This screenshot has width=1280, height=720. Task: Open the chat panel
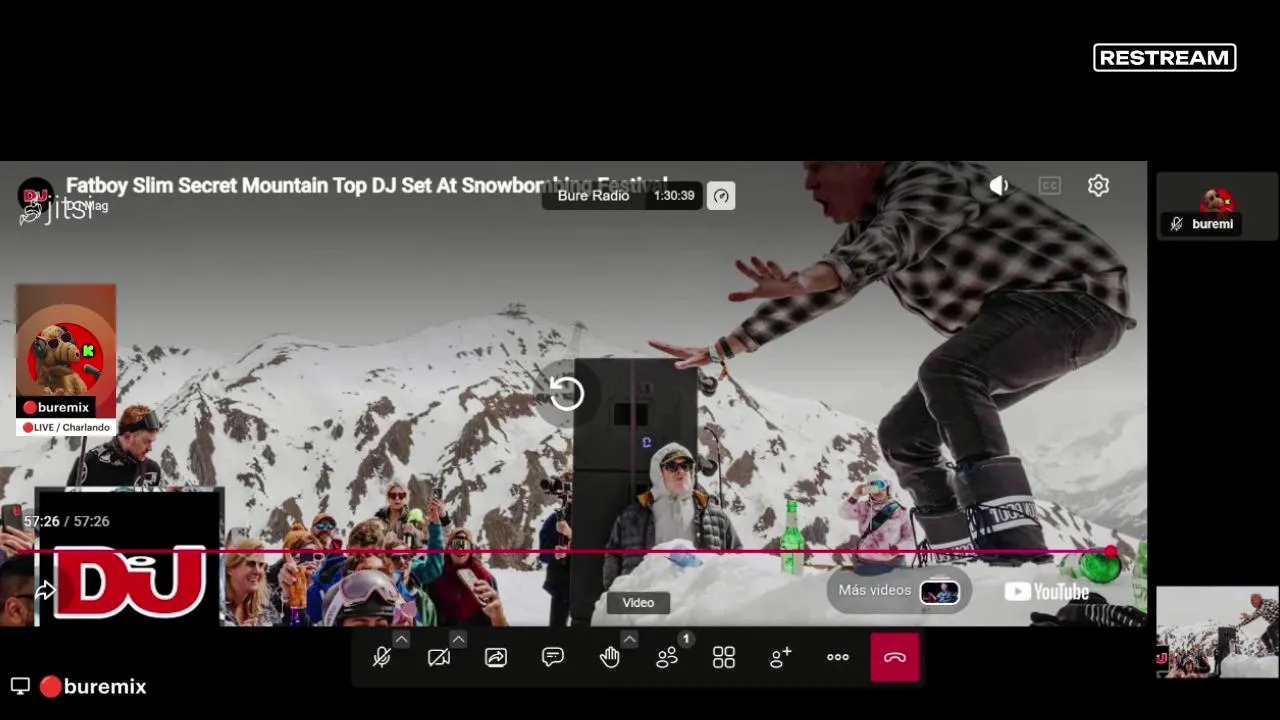point(553,657)
